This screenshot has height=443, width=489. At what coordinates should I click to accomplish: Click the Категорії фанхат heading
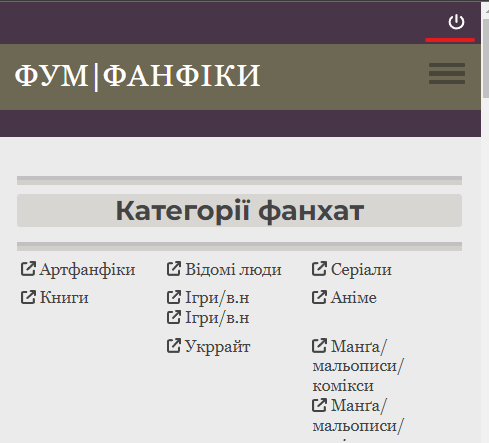[x=239, y=211]
